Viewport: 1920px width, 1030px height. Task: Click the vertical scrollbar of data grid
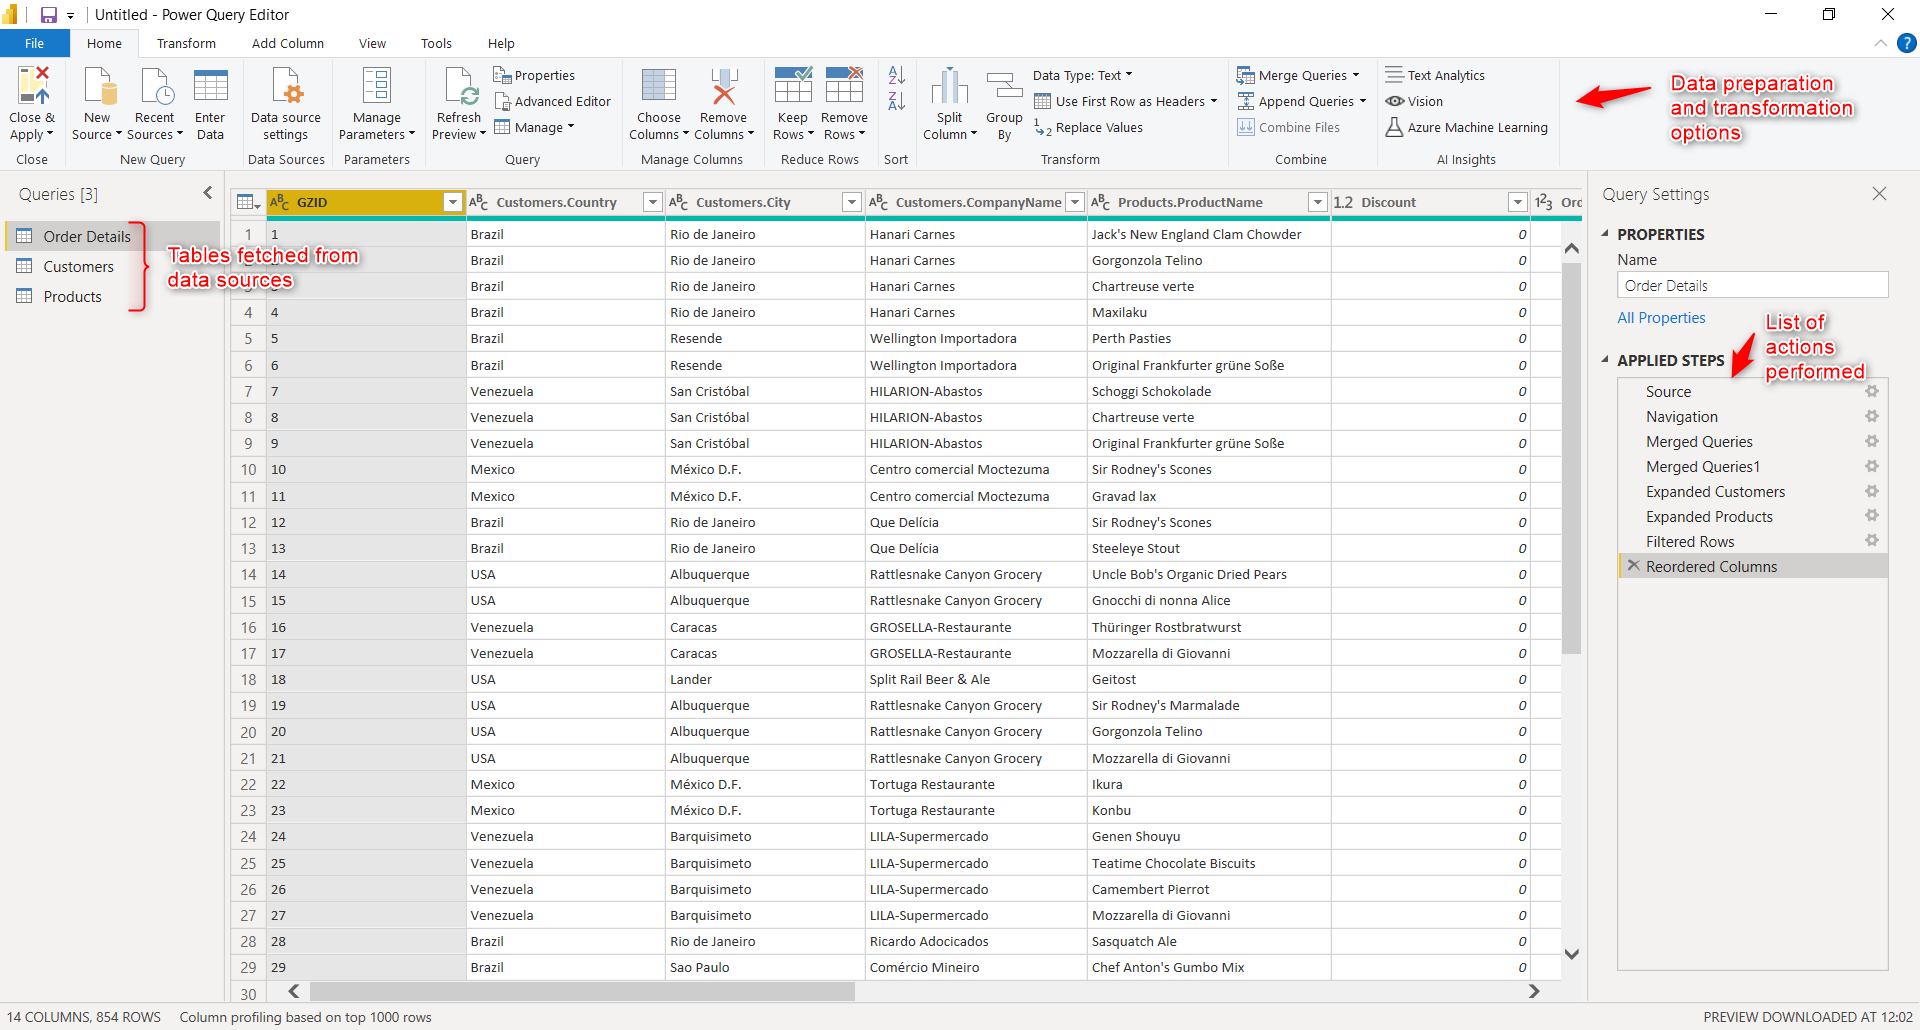click(1571, 458)
